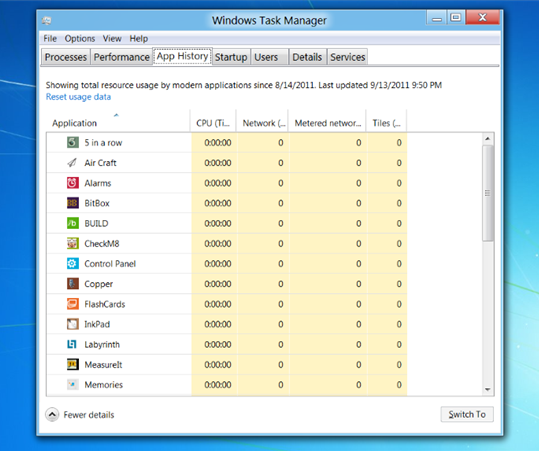The width and height of the screenshot is (539, 451).
Task: Click the Copper app icon
Action: (x=73, y=284)
